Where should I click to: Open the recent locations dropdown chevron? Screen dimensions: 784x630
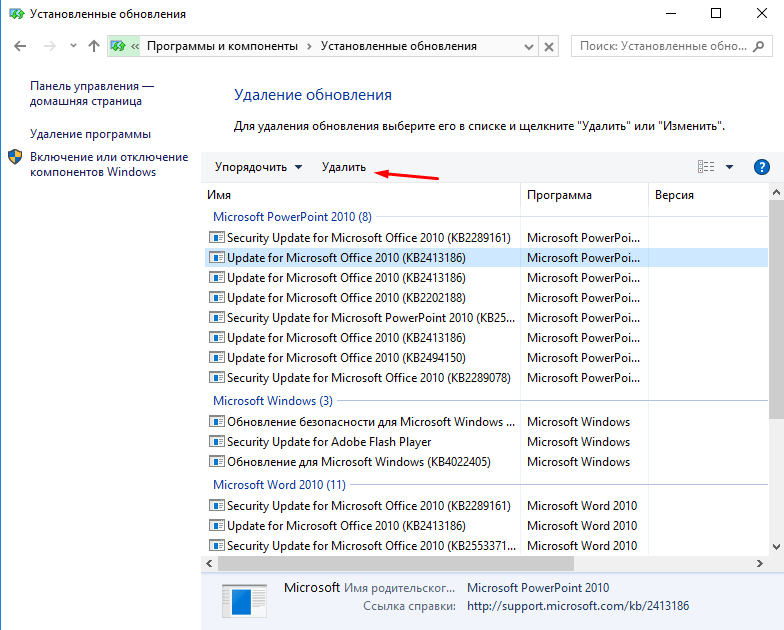tap(74, 46)
